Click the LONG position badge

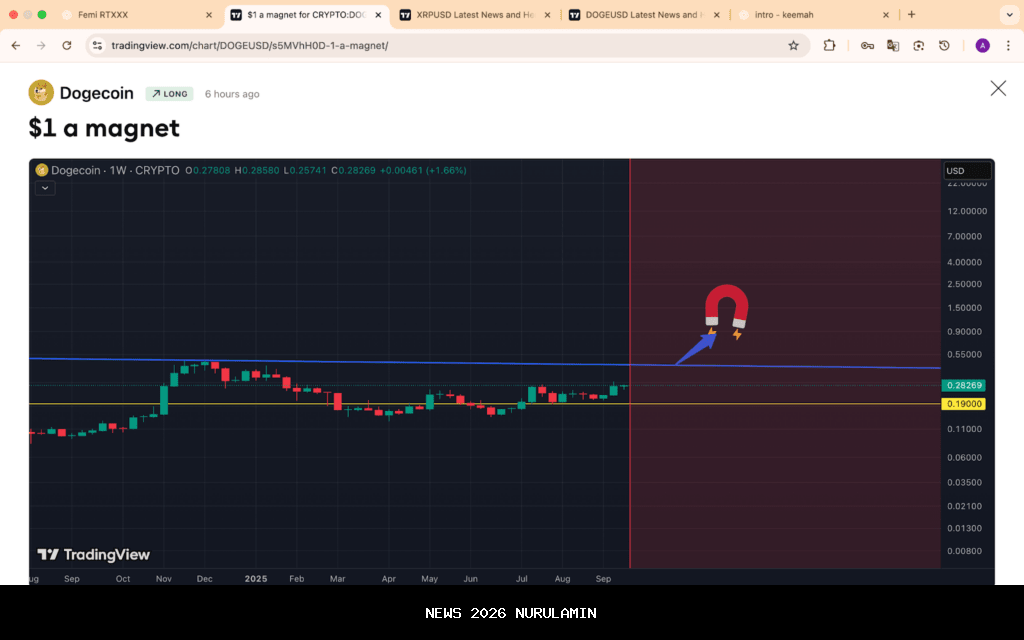[x=169, y=94]
